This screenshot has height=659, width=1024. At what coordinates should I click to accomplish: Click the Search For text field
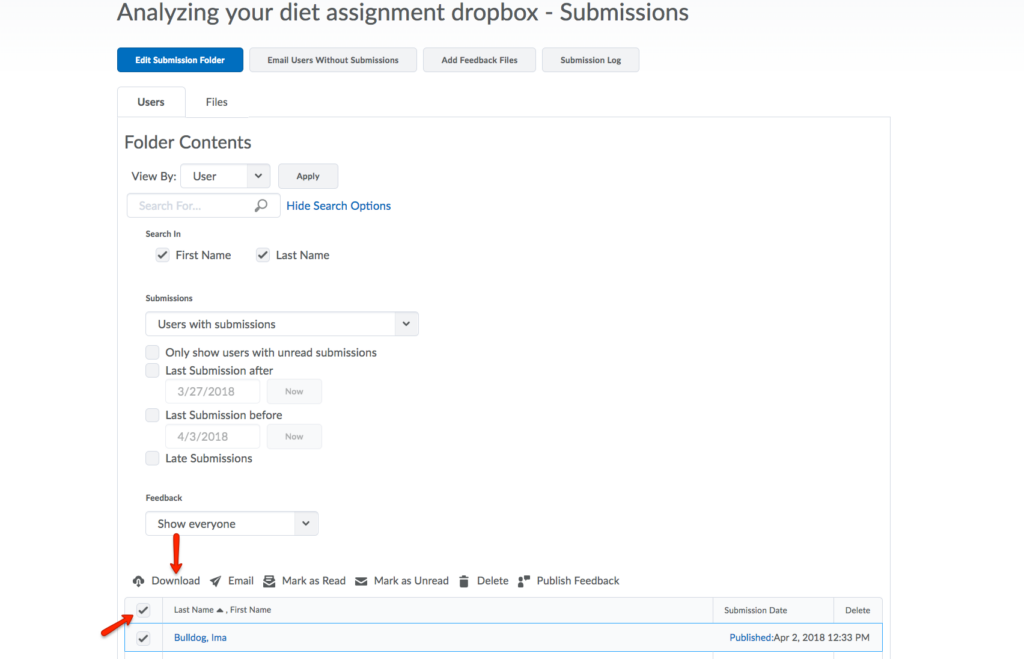click(192, 206)
